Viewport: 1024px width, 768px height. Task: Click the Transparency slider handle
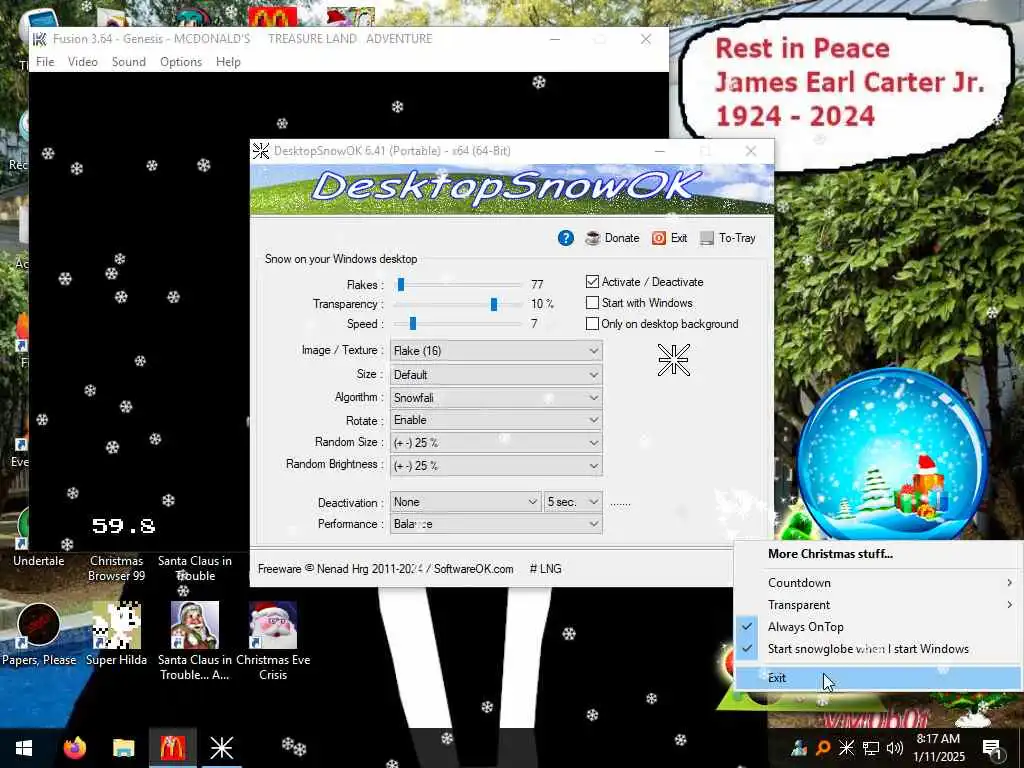[494, 304]
